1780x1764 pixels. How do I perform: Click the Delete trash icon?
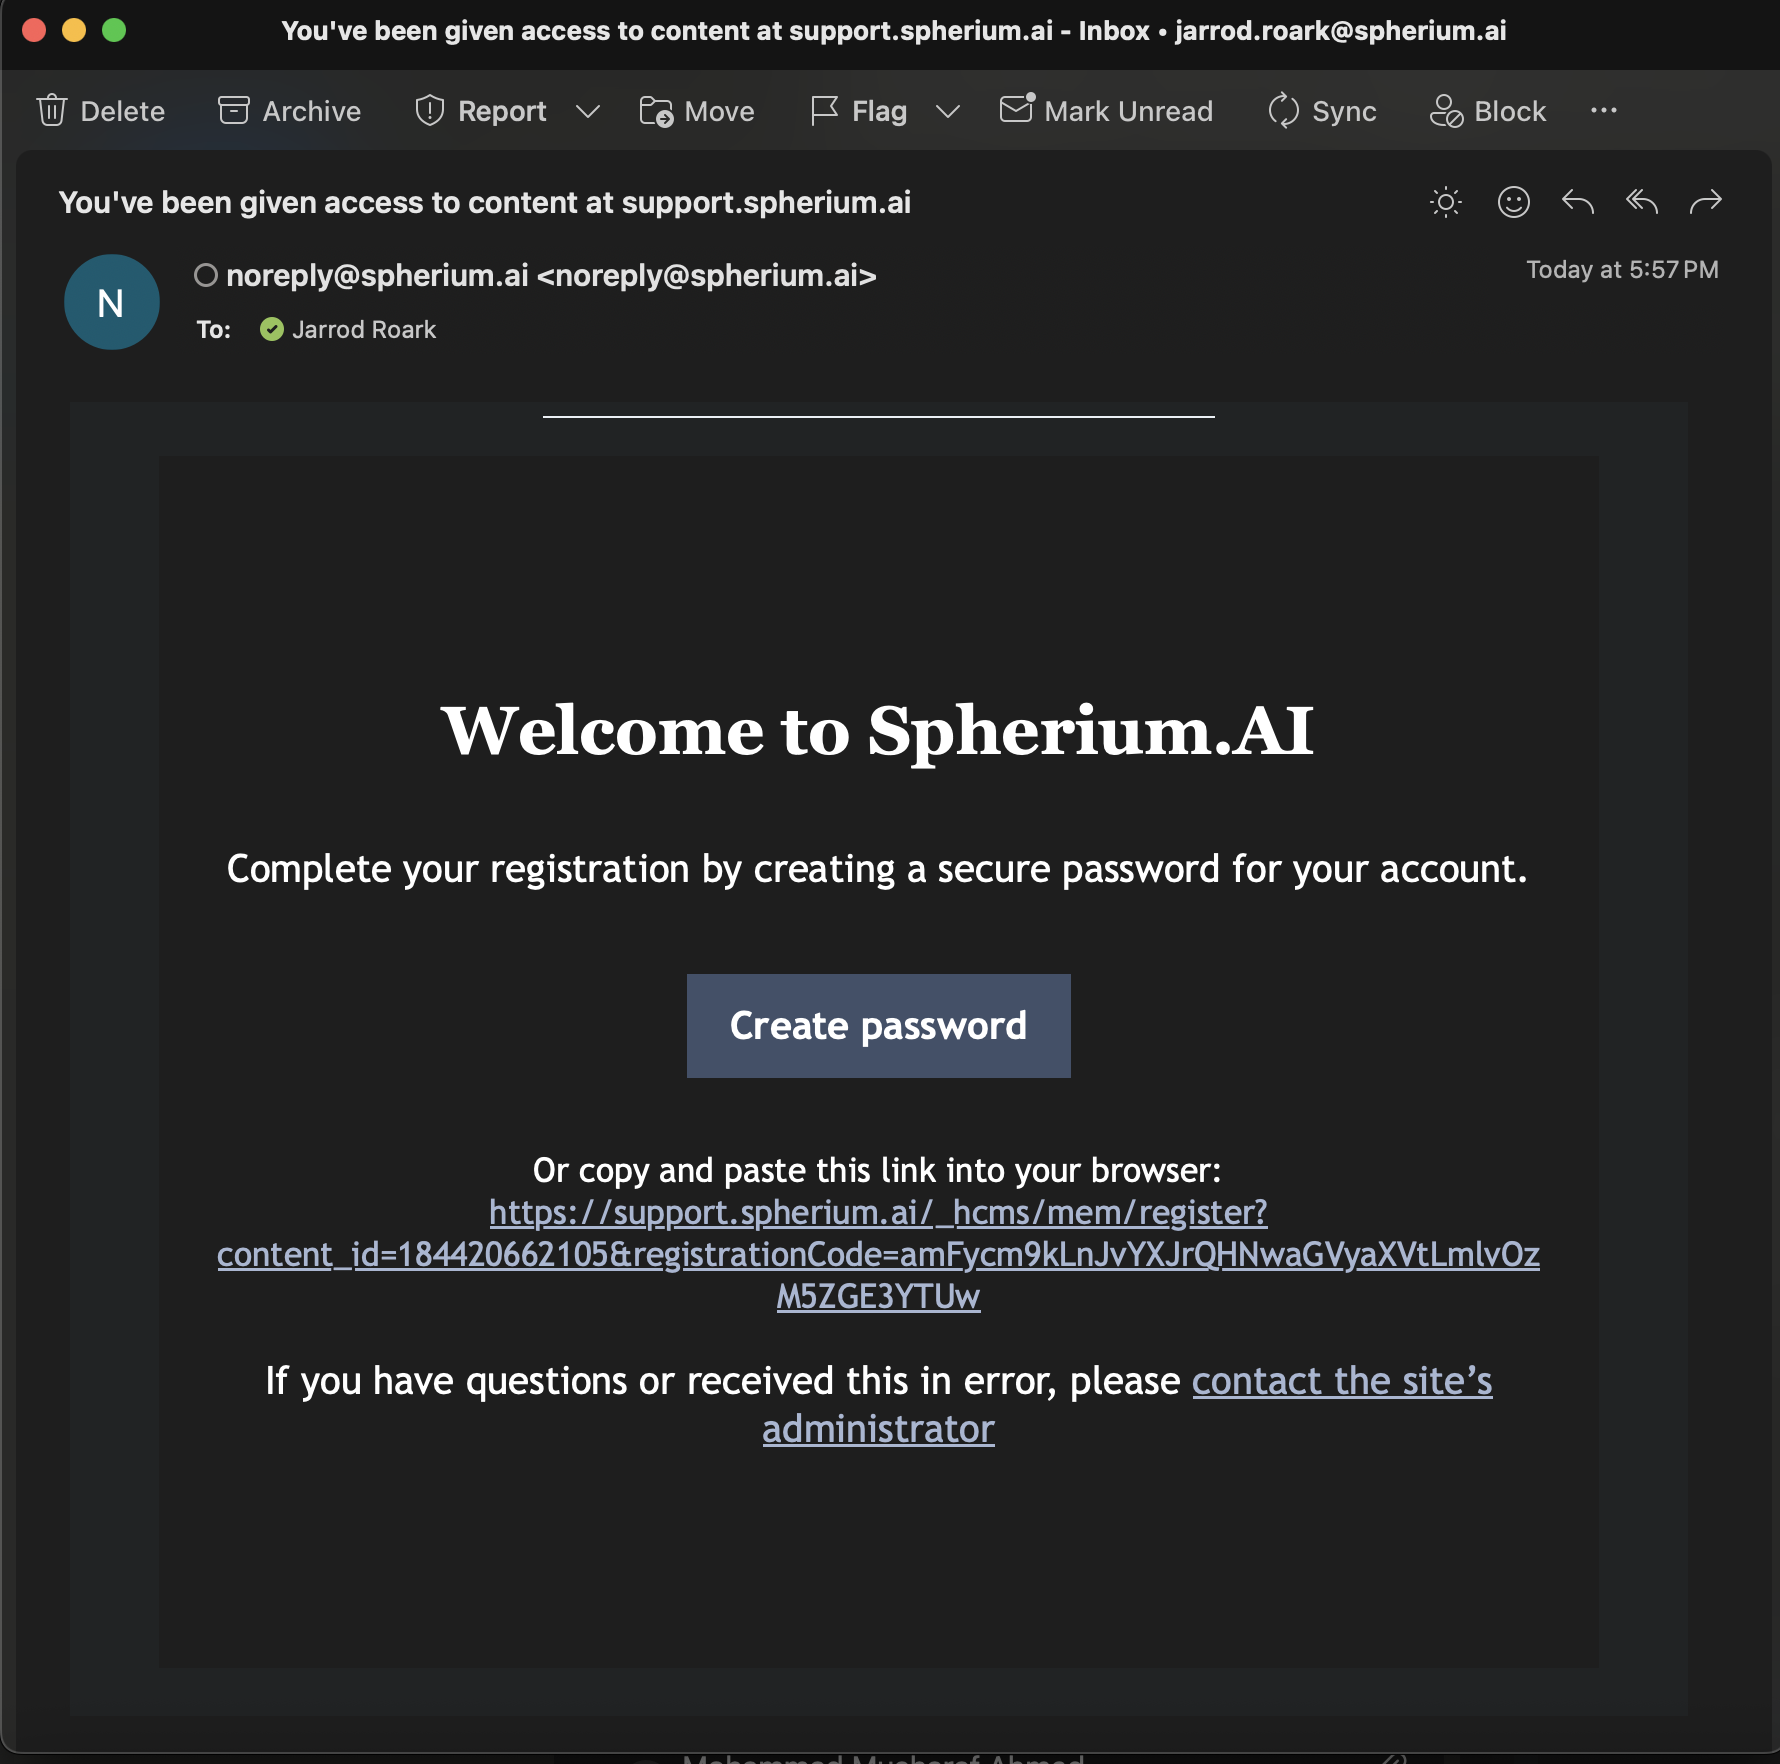52,111
